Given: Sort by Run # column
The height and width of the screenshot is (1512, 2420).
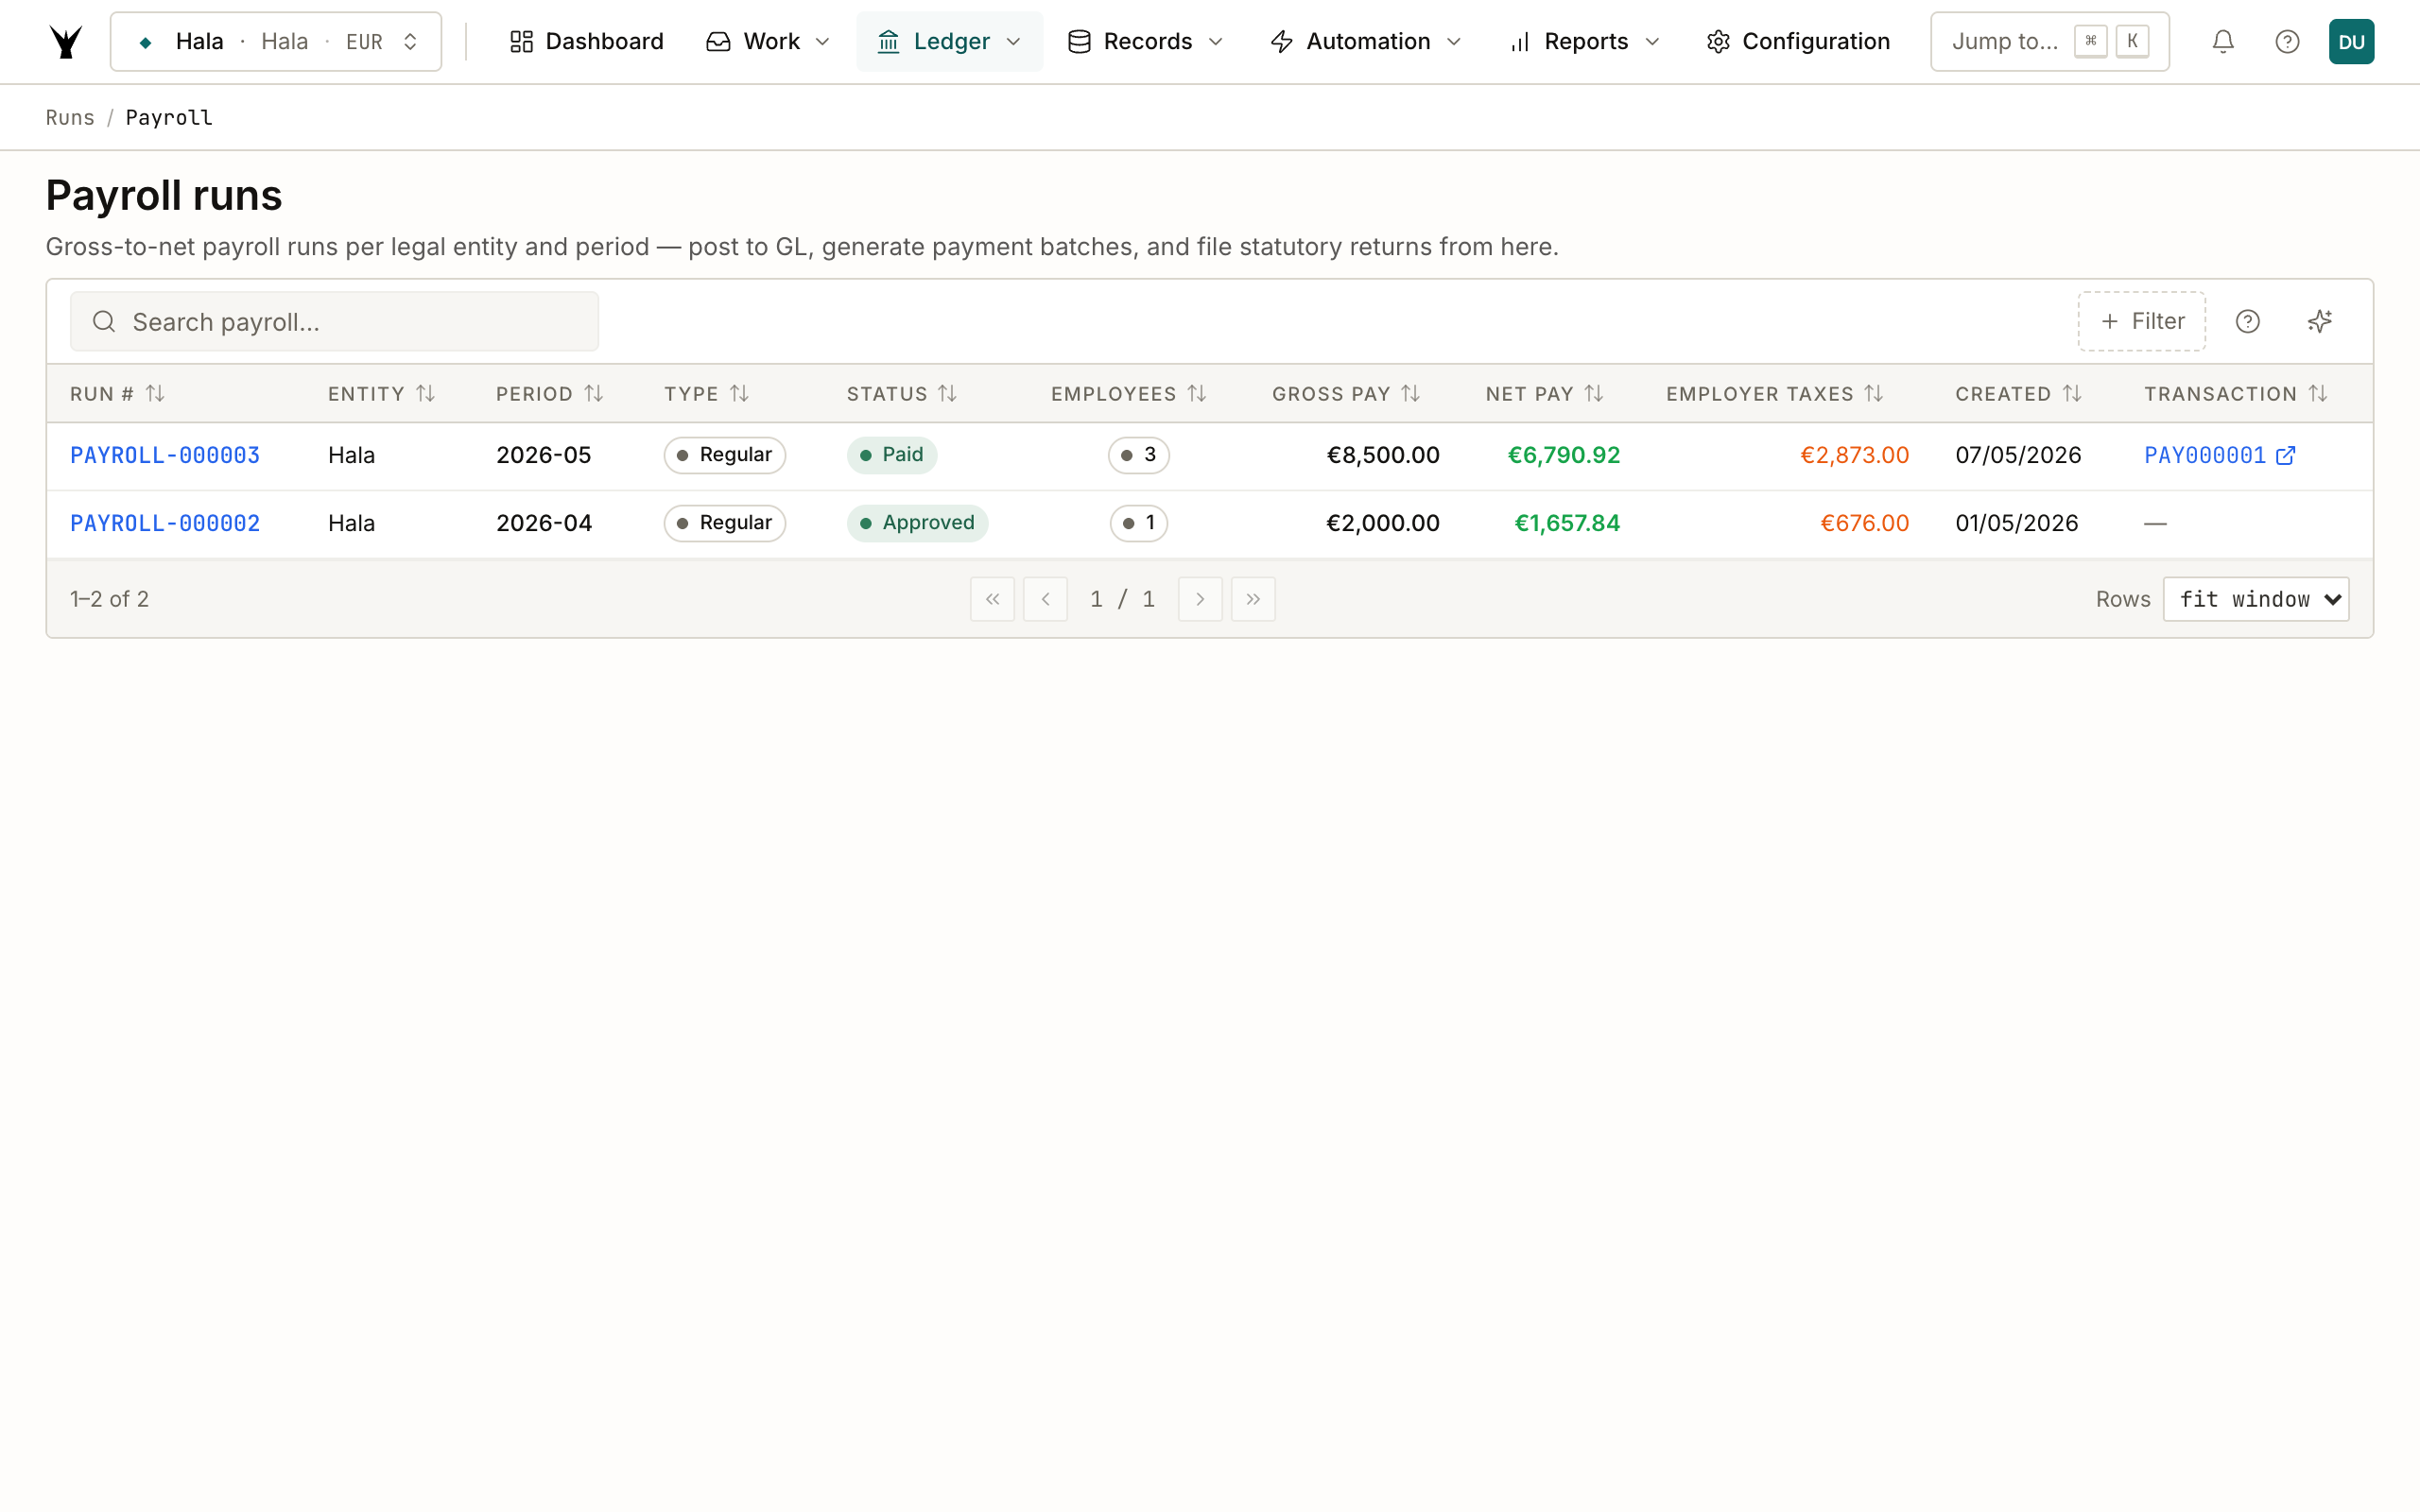Looking at the screenshot, I should [x=117, y=394].
